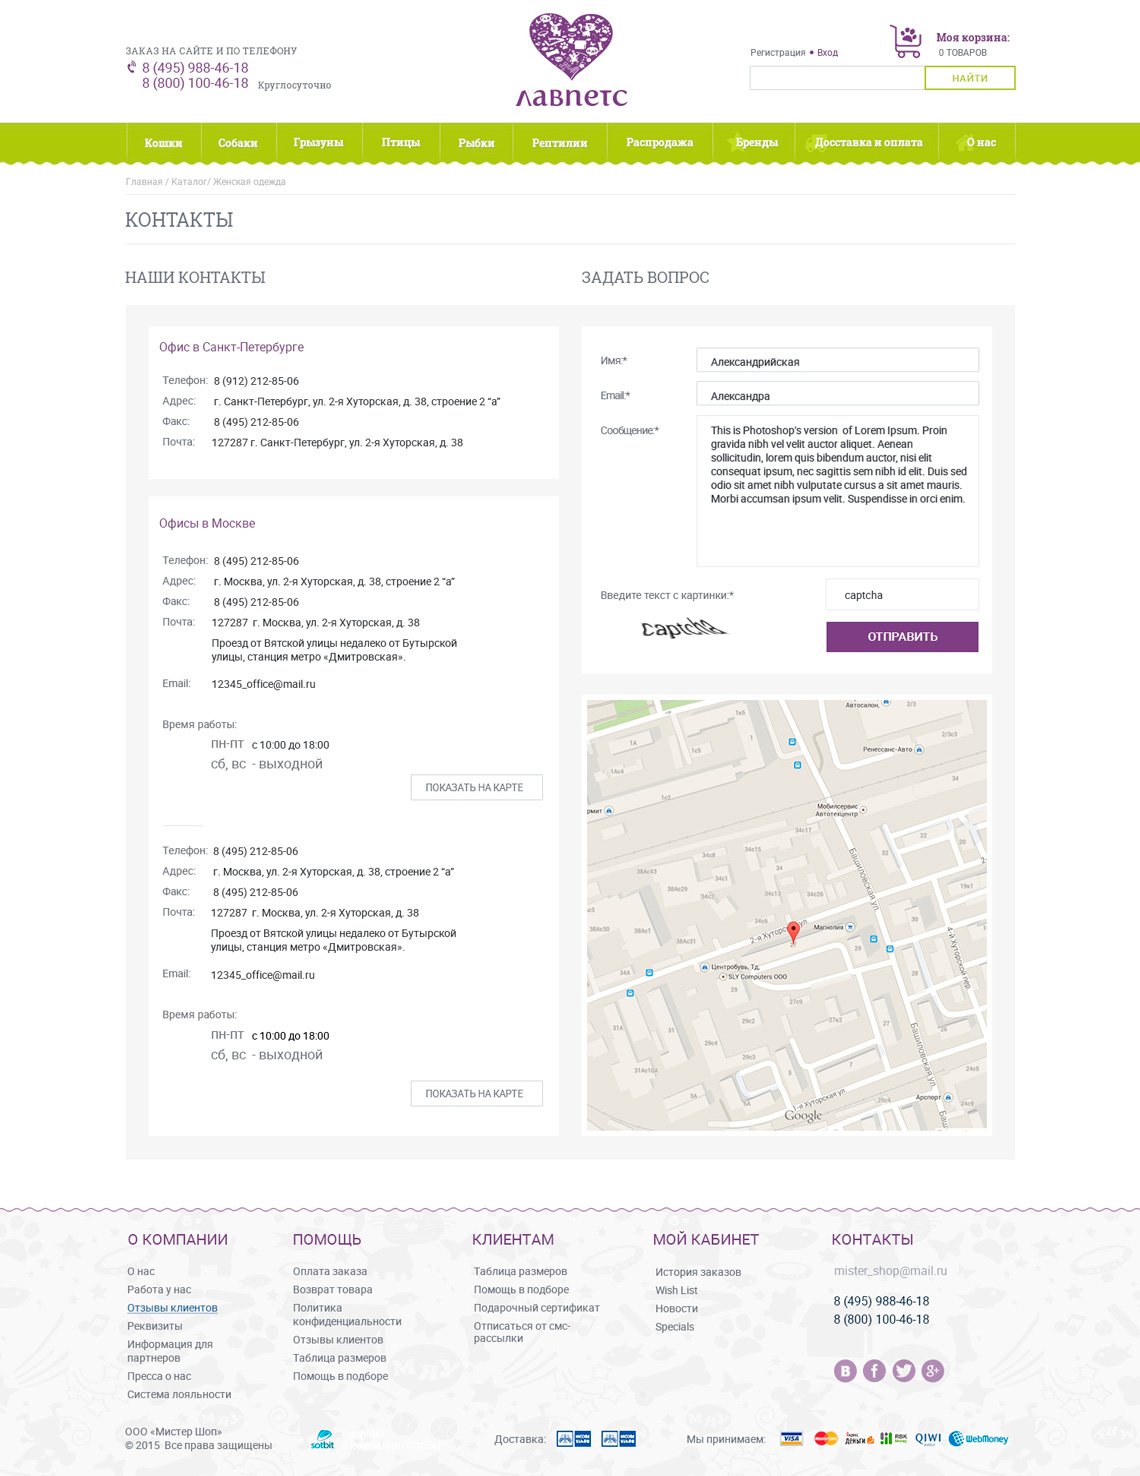Open the shopping cart icon
1140x1476 pixels.
pos(906,42)
